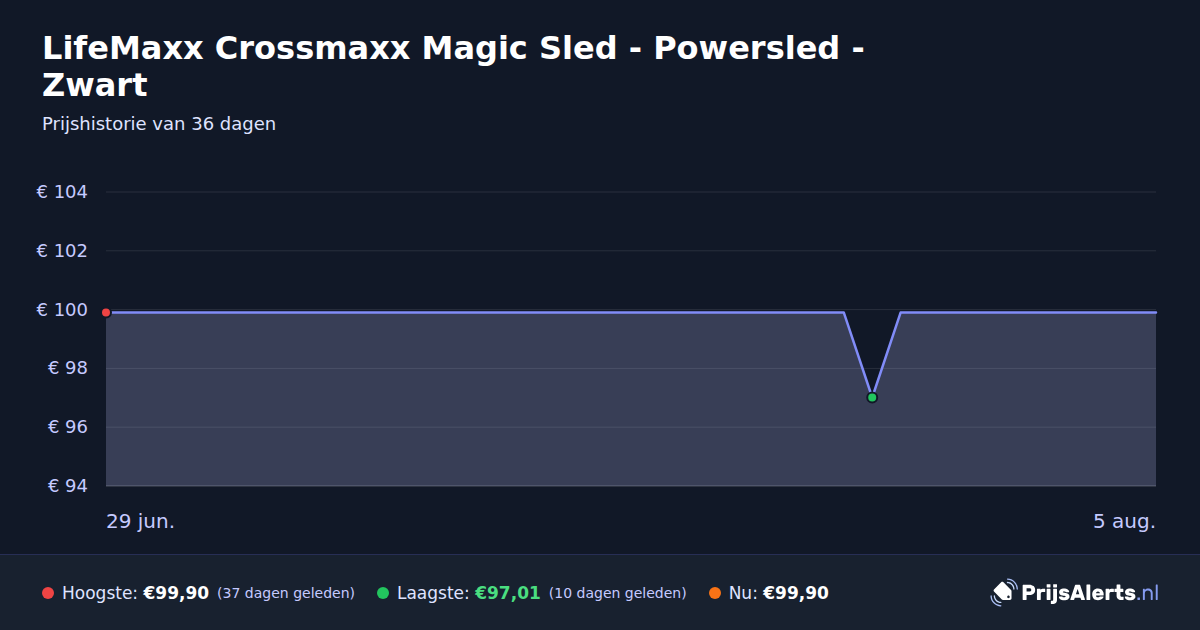The image size is (1200, 630).
Task: Click the 10 dagen geleden note
Action: 617,593
